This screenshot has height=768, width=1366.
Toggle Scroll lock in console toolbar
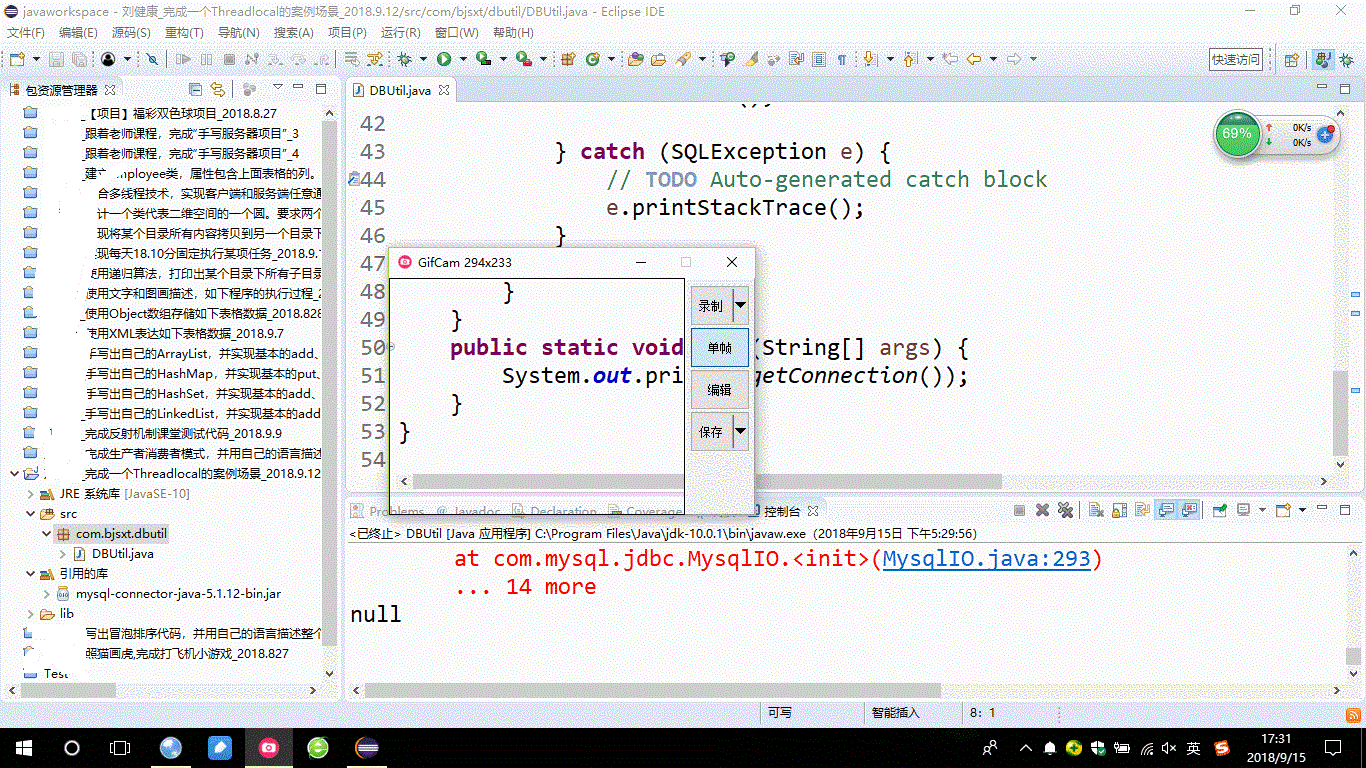(1119, 510)
